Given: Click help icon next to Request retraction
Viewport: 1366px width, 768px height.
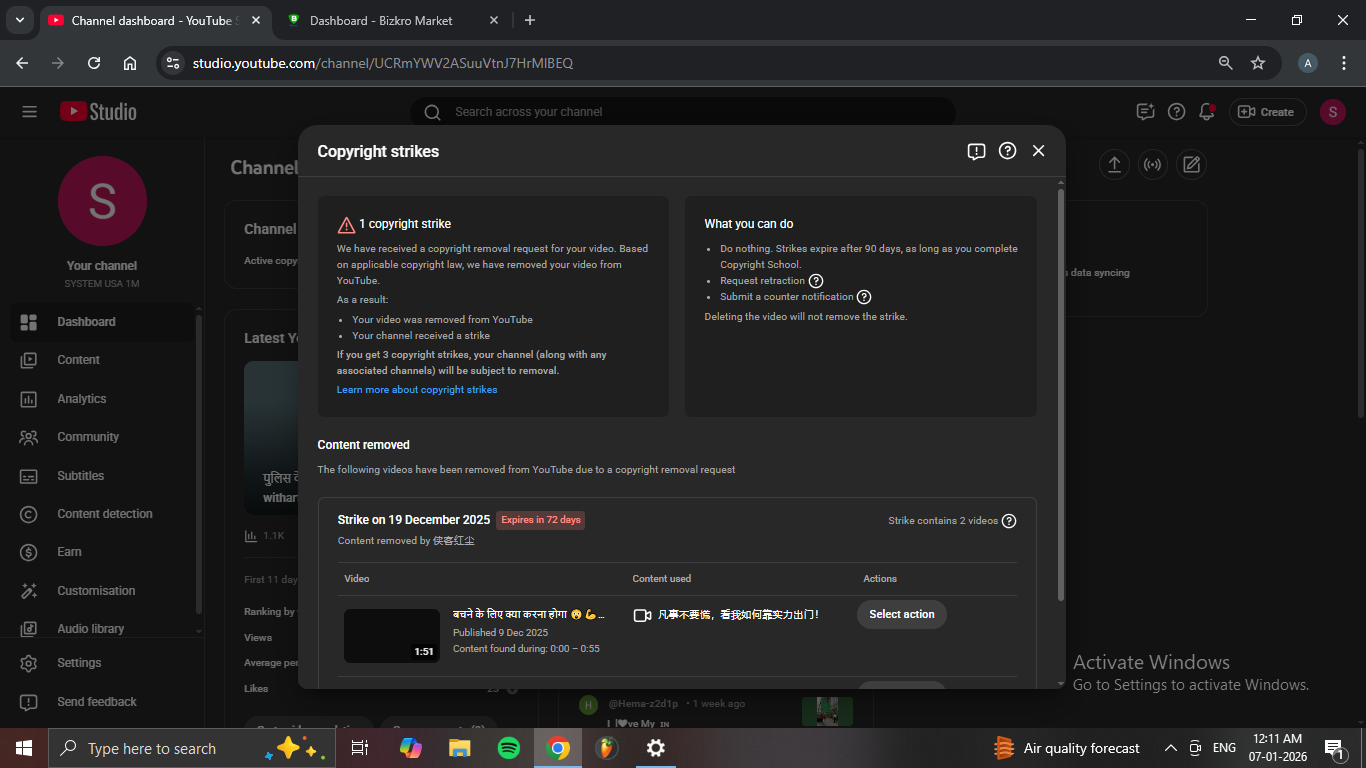Looking at the screenshot, I should point(816,281).
